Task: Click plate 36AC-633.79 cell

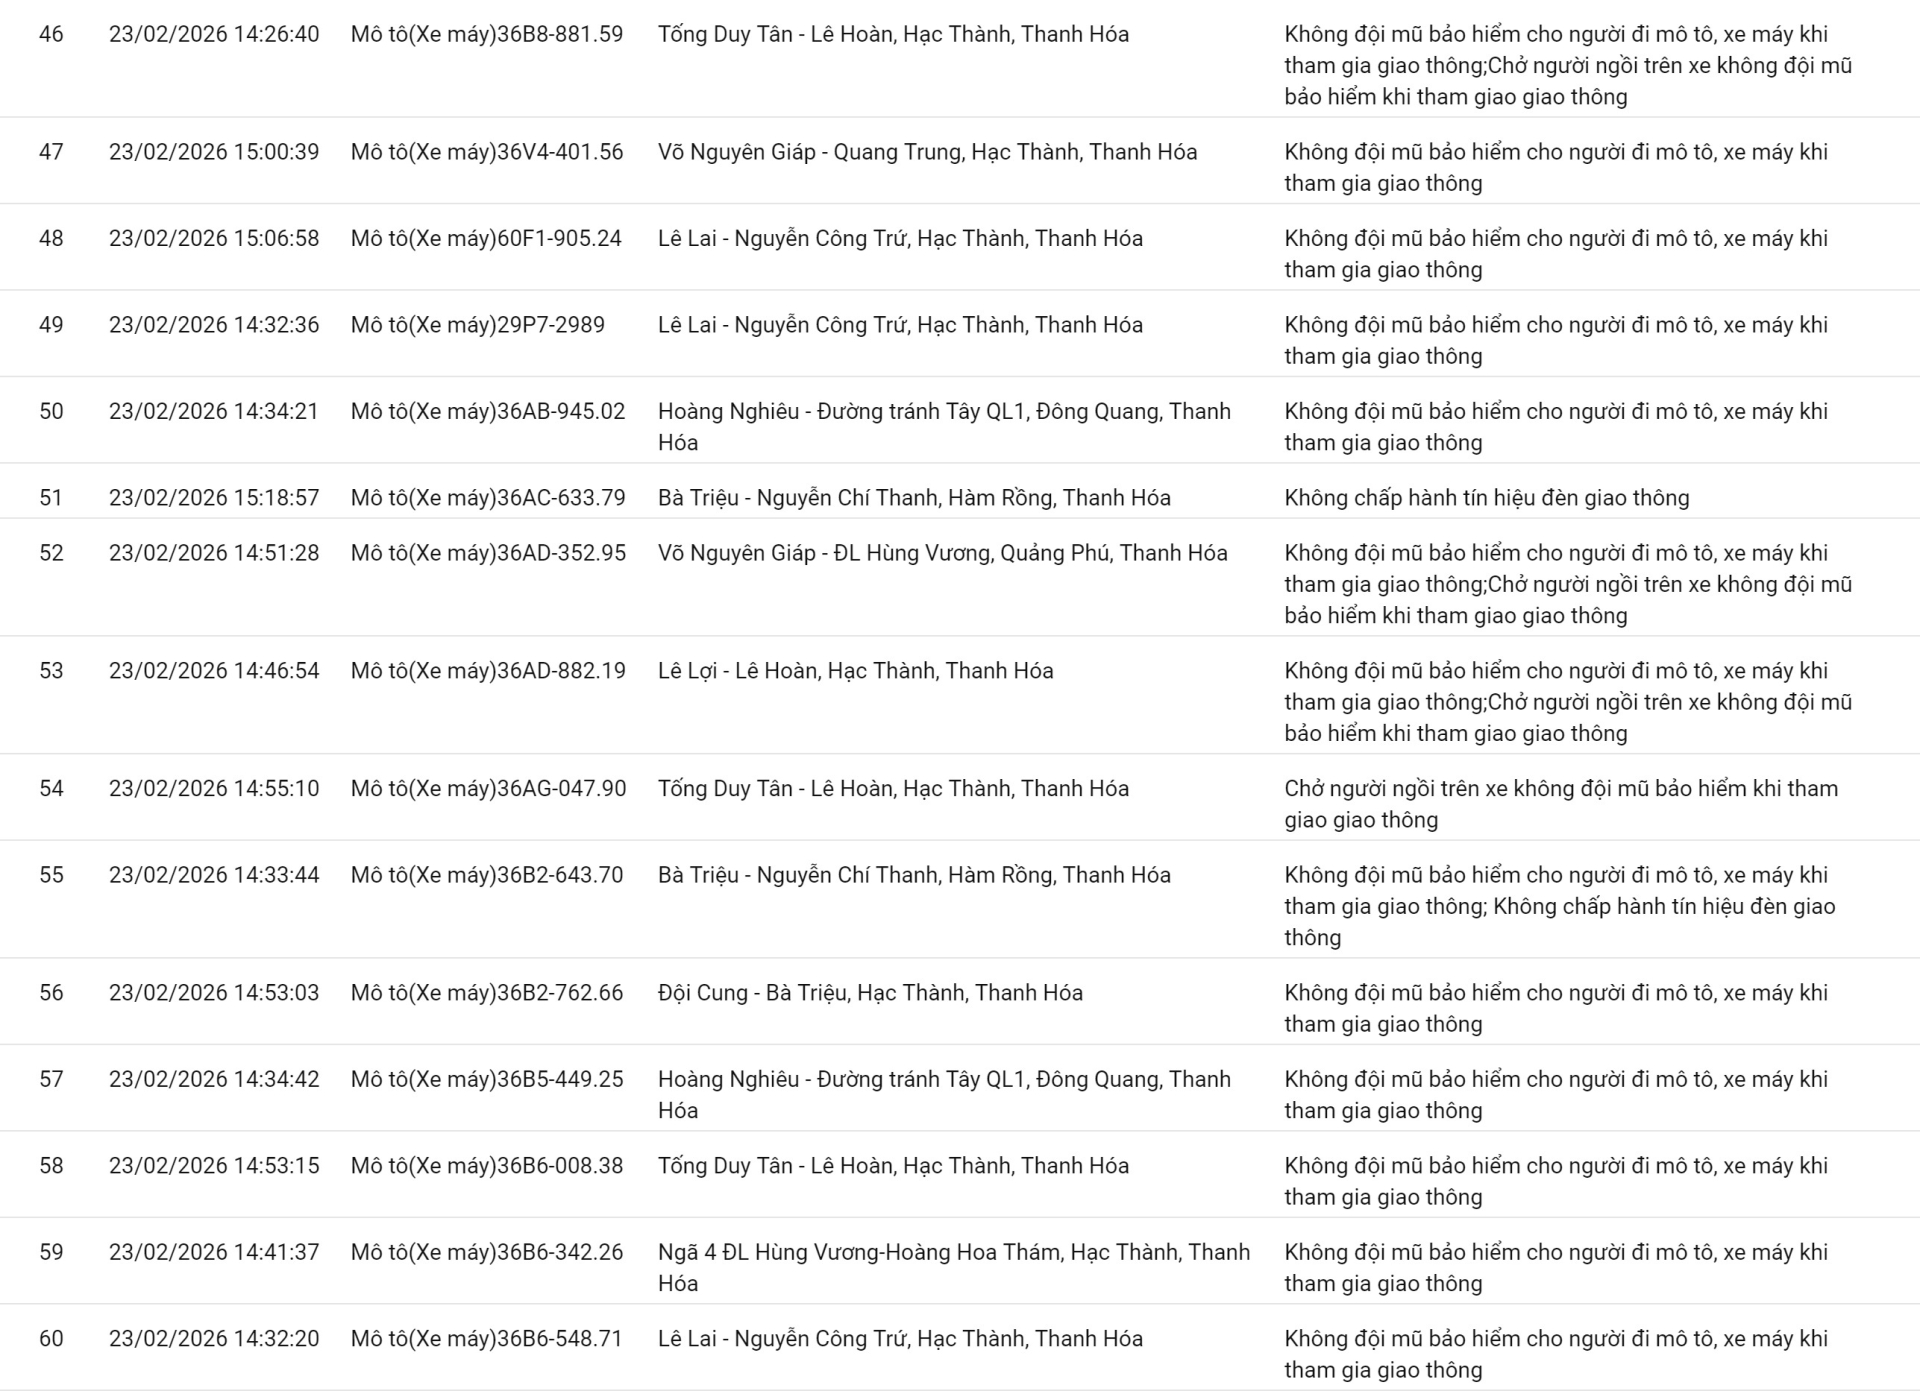Action: [488, 498]
